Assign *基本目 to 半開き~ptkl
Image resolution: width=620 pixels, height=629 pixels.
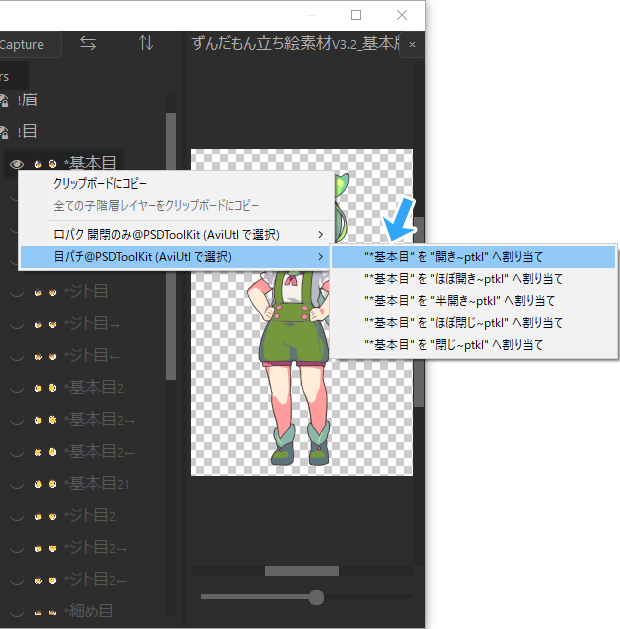coord(473,301)
